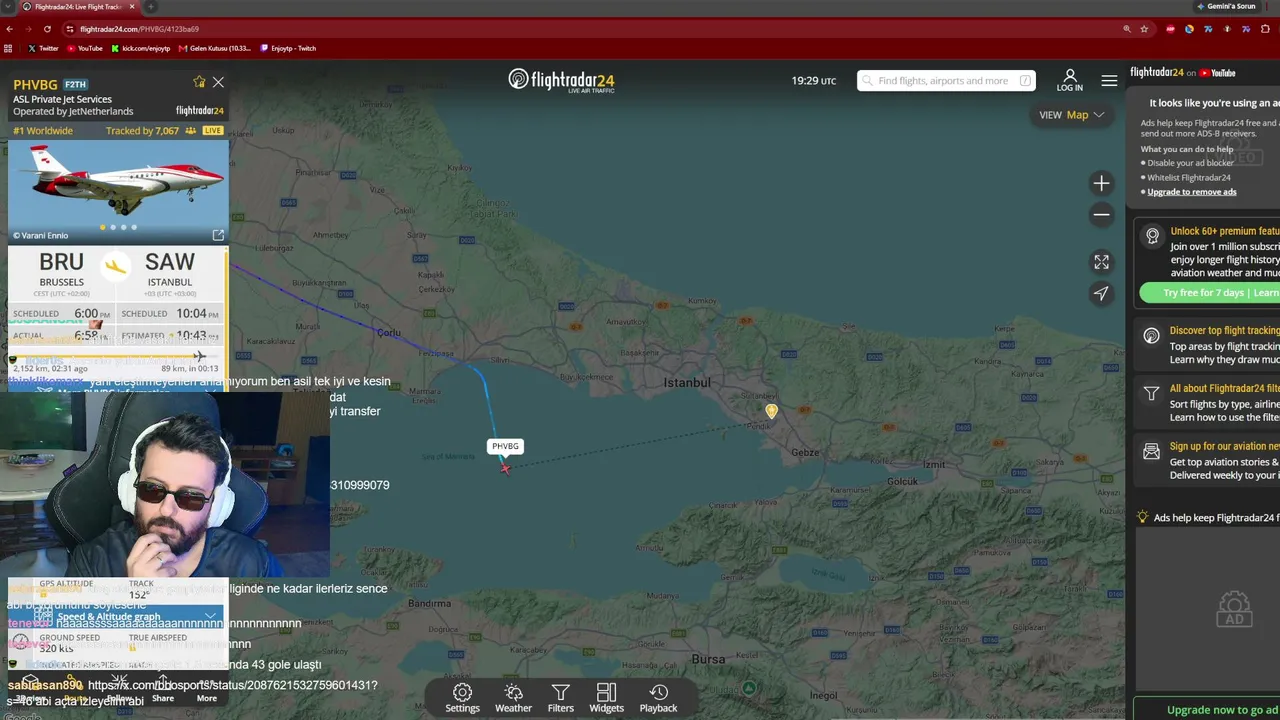The height and width of the screenshot is (720, 1280).
Task: Open the Filters toolbar item
Action: click(561, 698)
